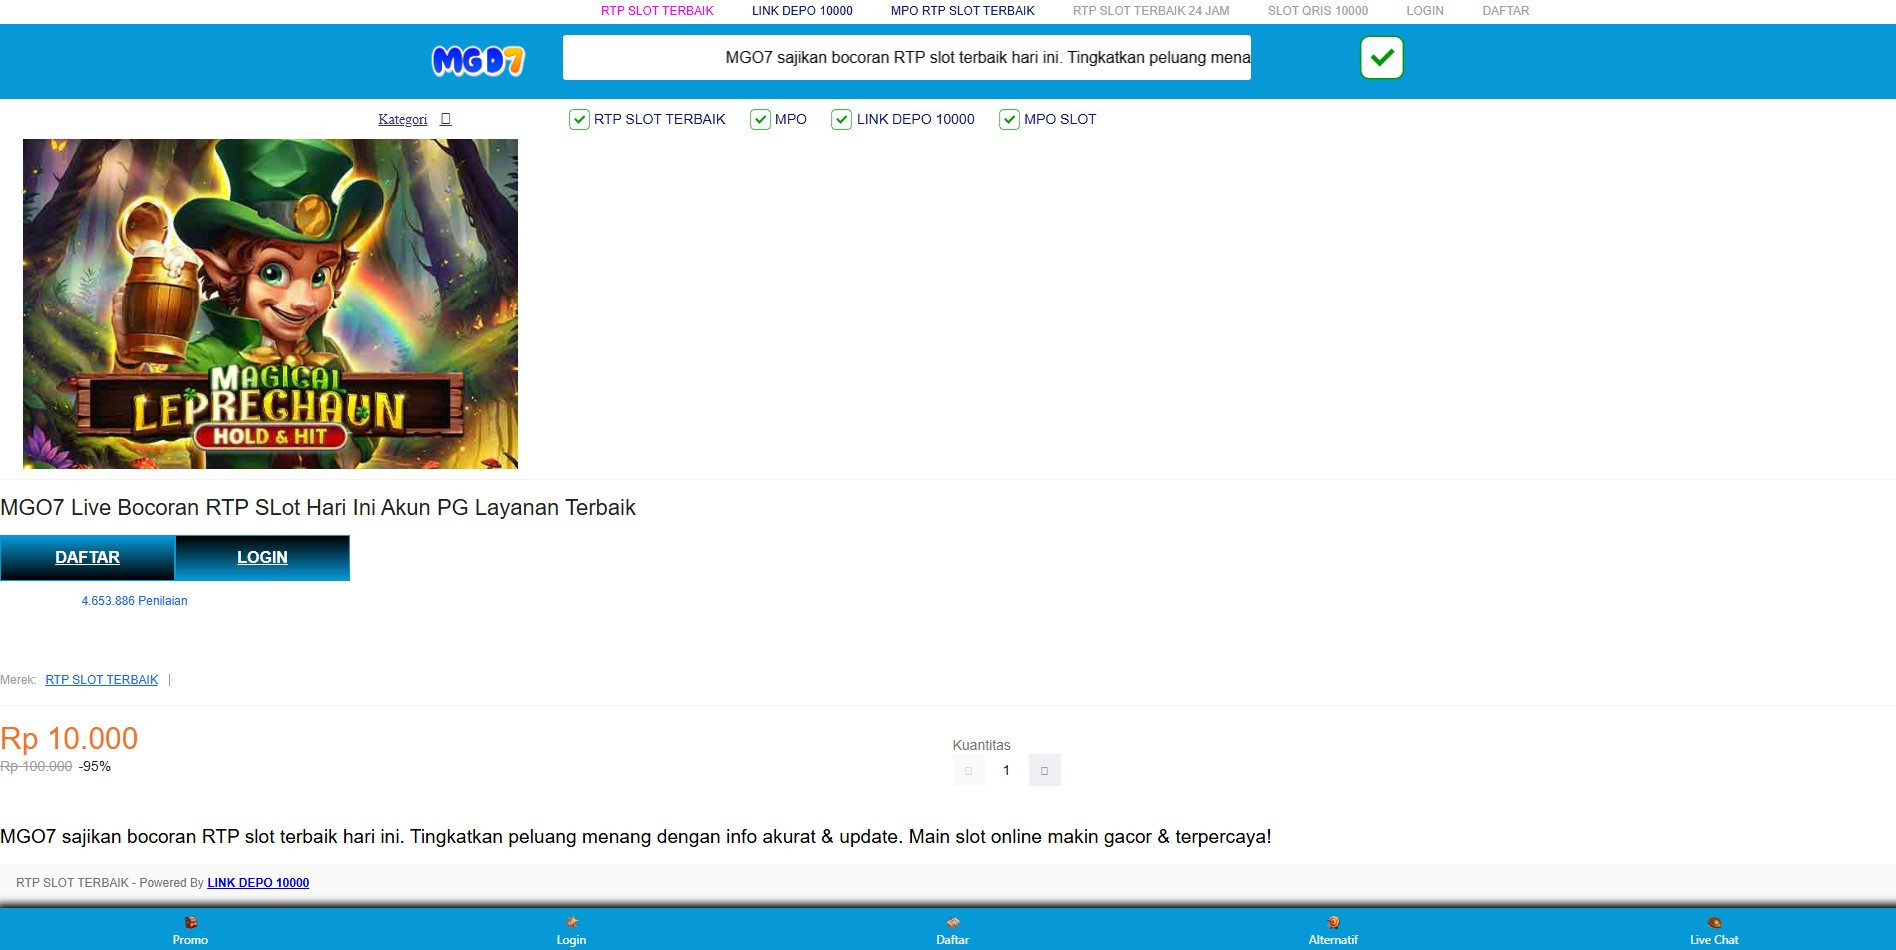Click the Kuantitas label

pyautogui.click(x=981, y=745)
